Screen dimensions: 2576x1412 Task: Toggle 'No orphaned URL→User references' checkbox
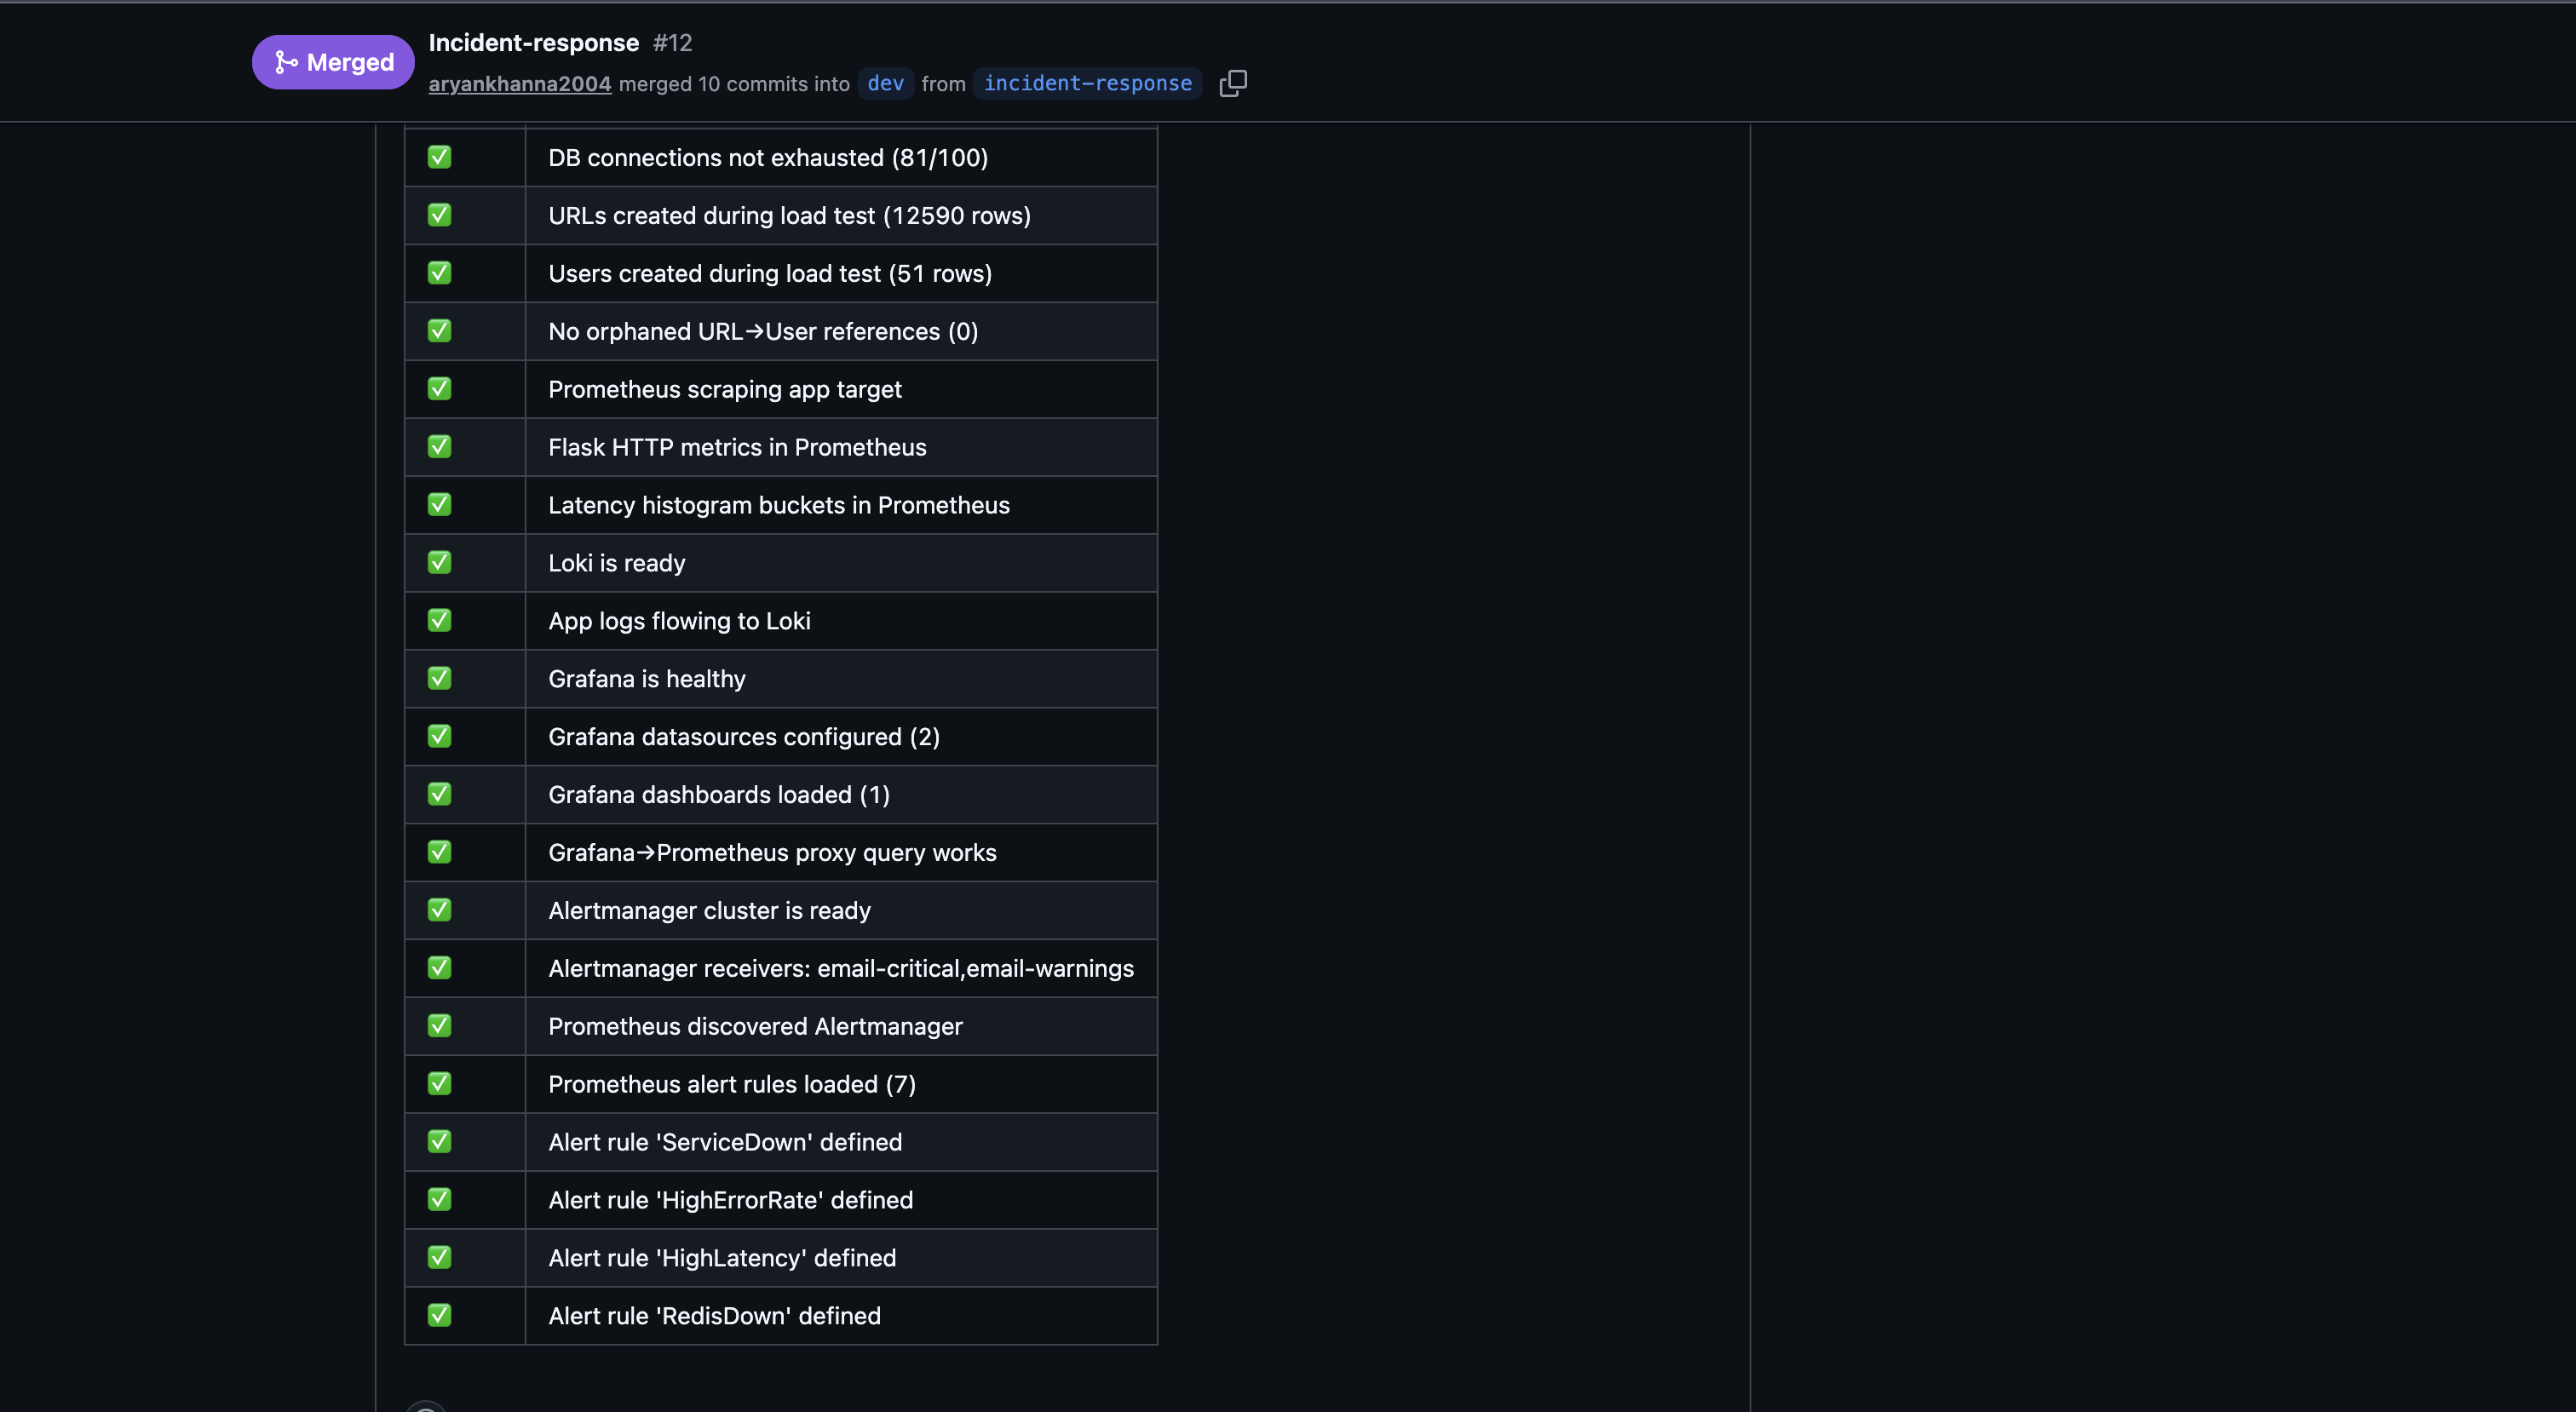[439, 331]
